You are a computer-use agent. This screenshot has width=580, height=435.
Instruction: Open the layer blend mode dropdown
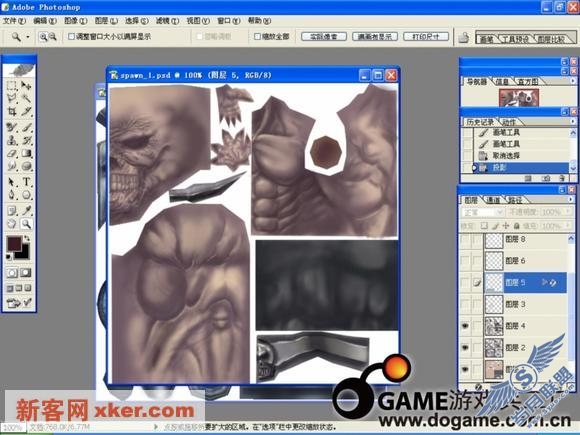click(483, 212)
